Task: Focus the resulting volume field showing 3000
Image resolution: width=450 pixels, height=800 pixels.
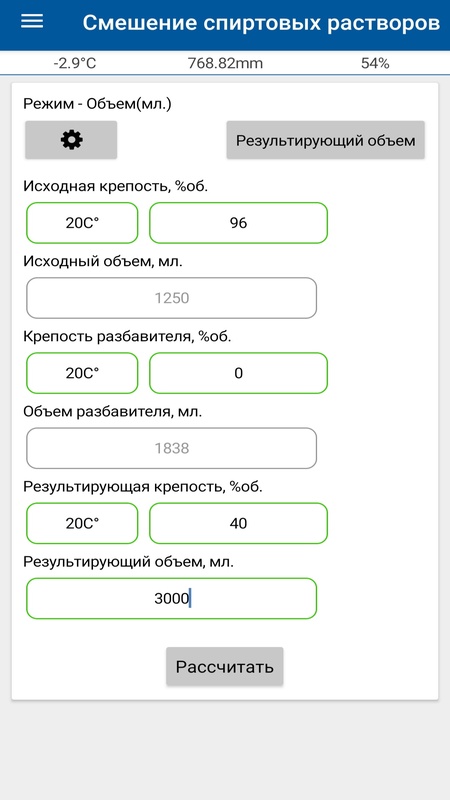Action: click(171, 598)
